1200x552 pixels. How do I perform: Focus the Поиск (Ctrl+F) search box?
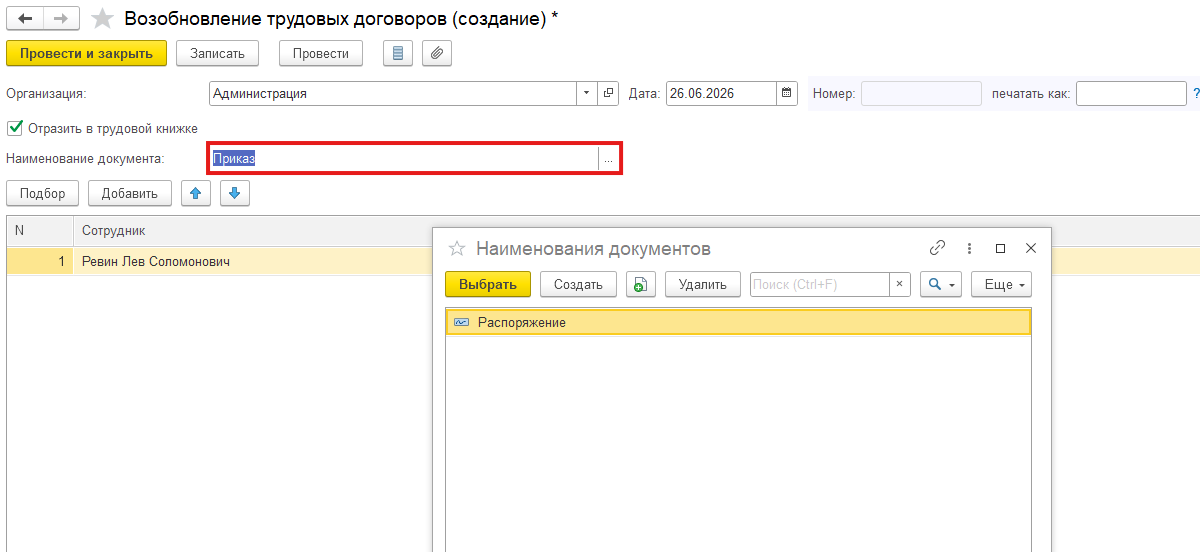(819, 284)
